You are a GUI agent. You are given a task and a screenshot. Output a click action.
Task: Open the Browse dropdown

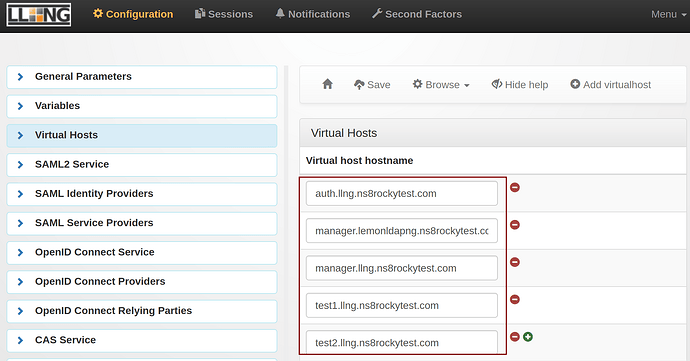(x=441, y=85)
